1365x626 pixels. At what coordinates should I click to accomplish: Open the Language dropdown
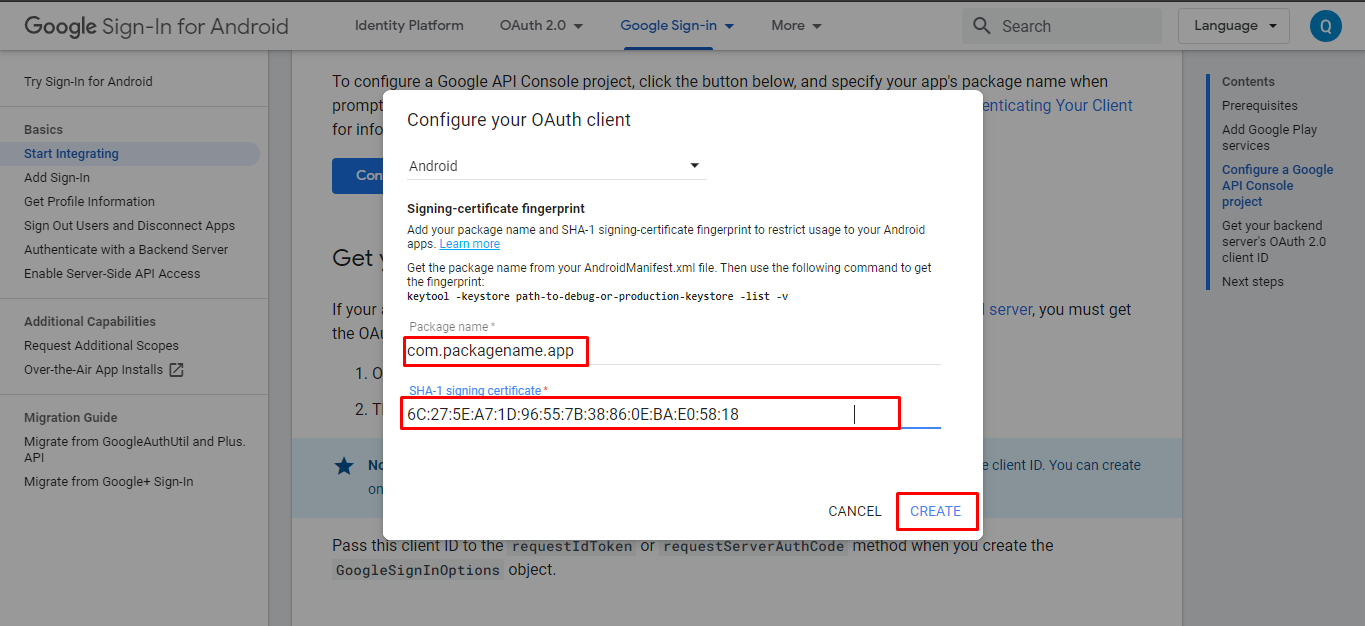(1233, 26)
